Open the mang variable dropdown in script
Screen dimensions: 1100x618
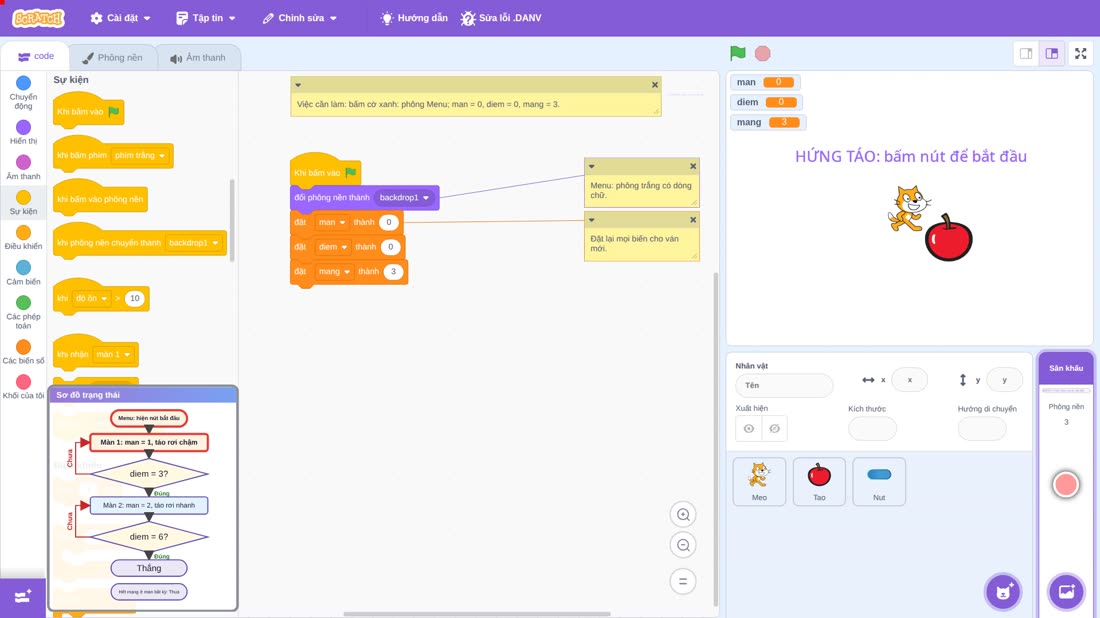tap(334, 271)
